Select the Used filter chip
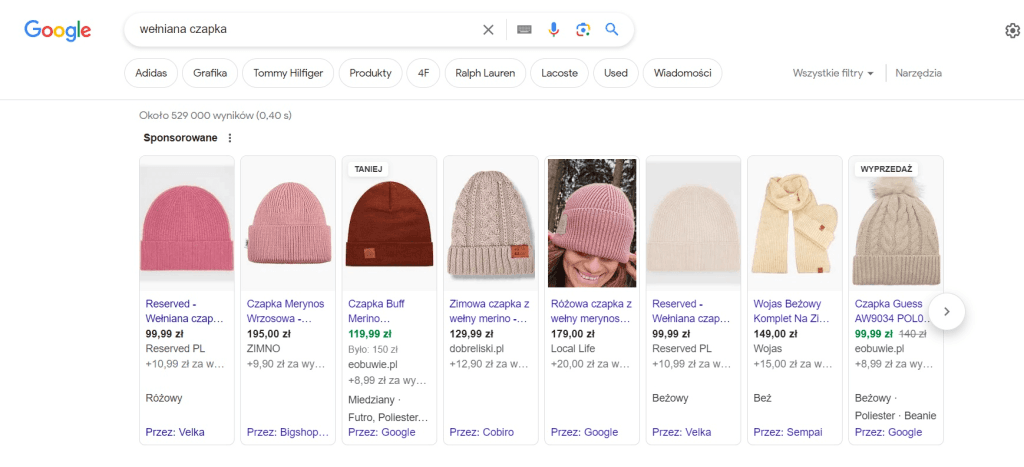This screenshot has height=467, width=1024. (616, 73)
